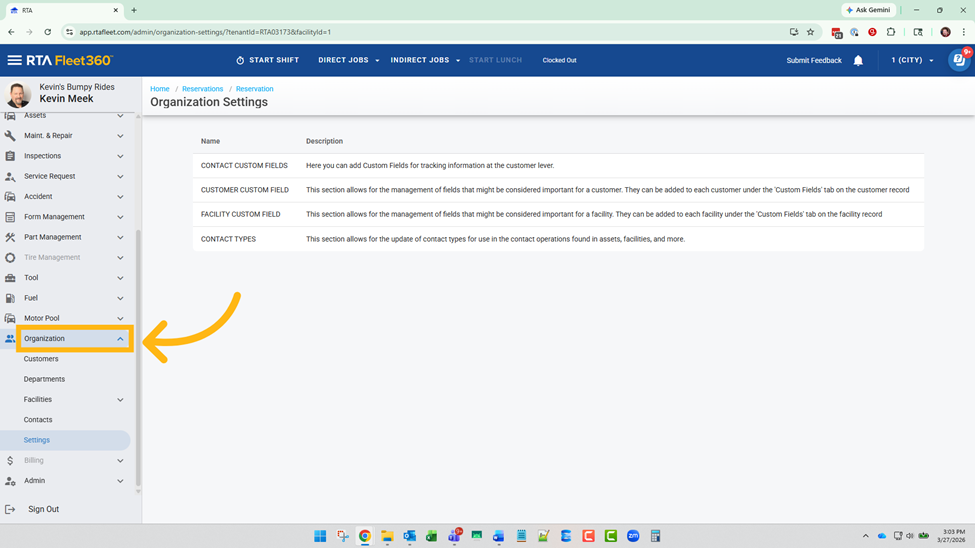Click the Part Management tools icon
975x548 pixels.
click(10, 237)
